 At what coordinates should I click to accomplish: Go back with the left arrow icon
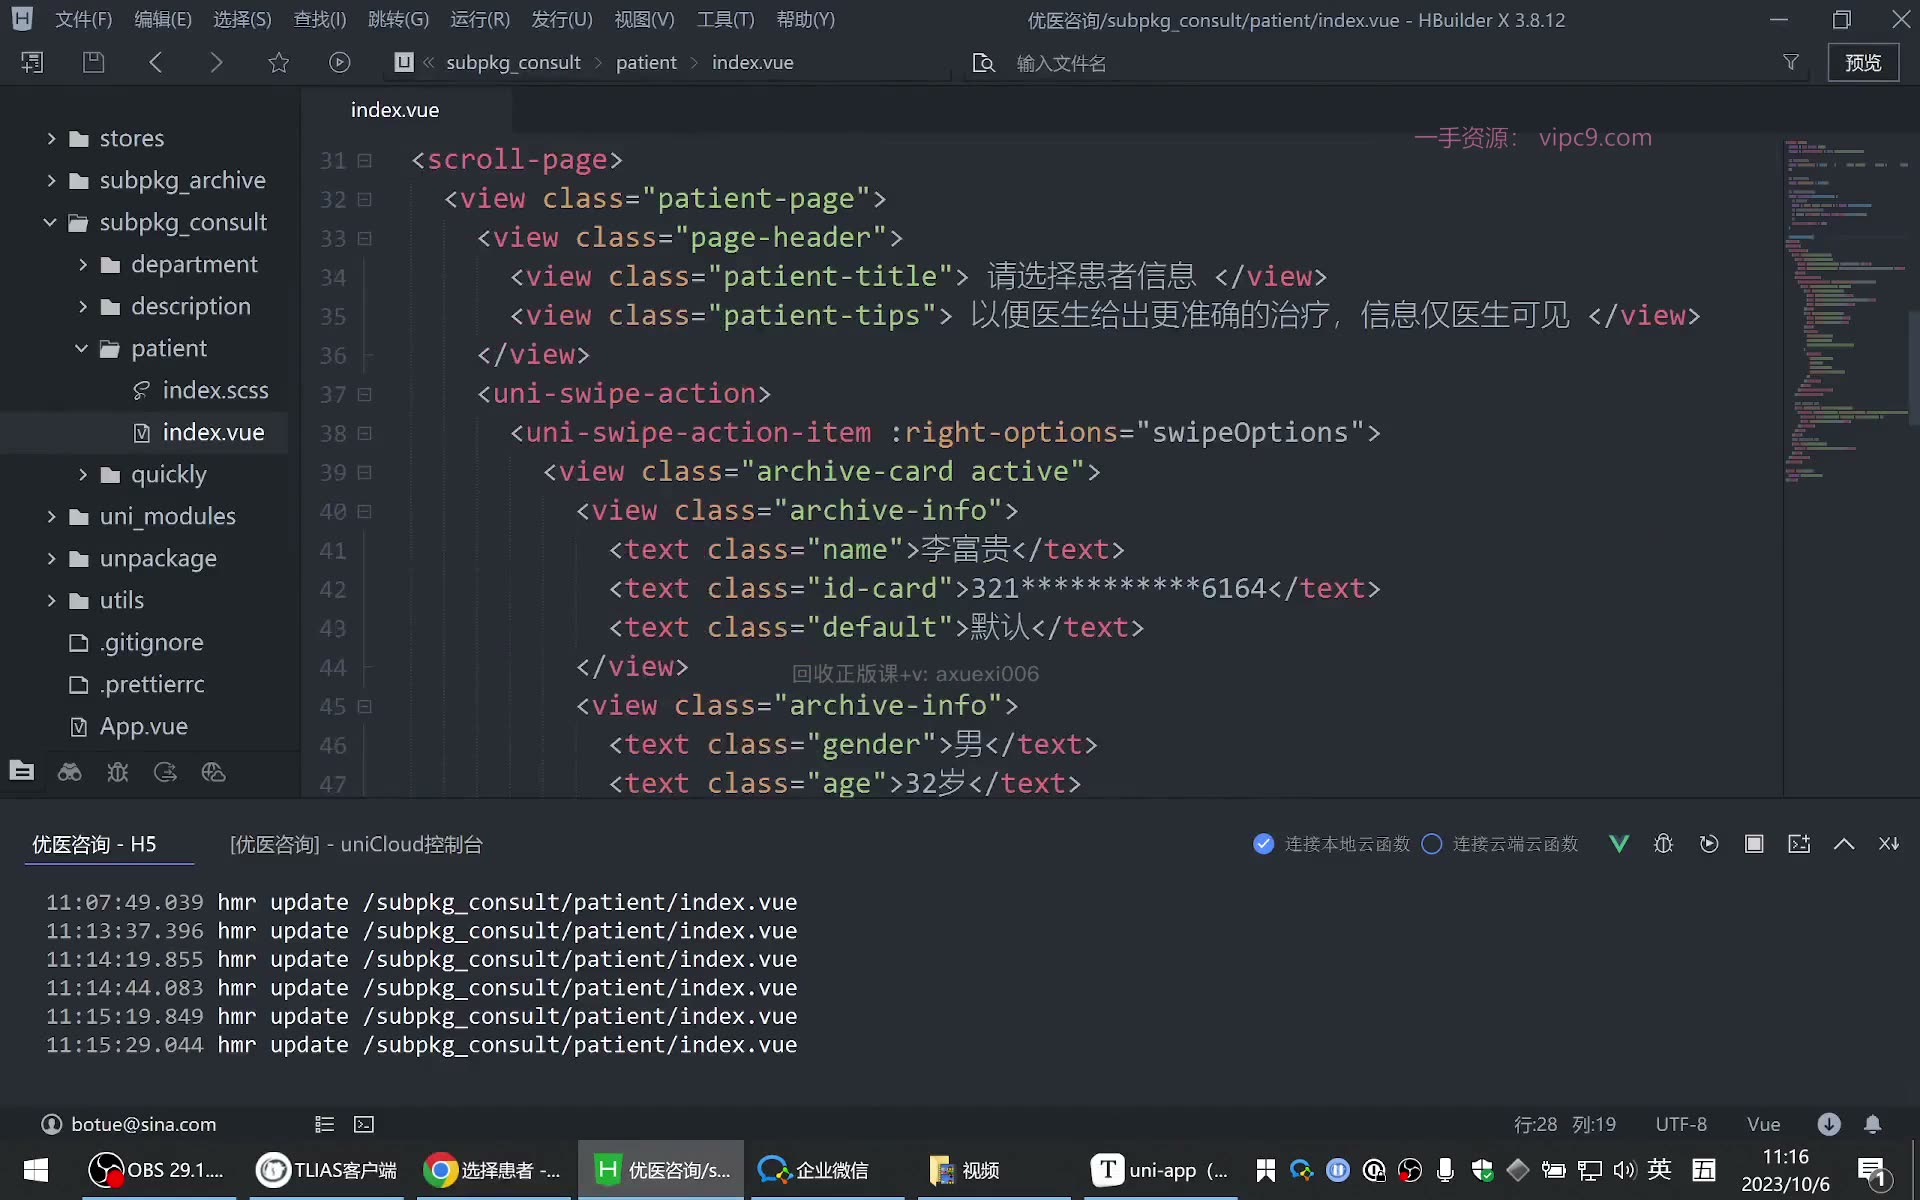pyautogui.click(x=155, y=62)
